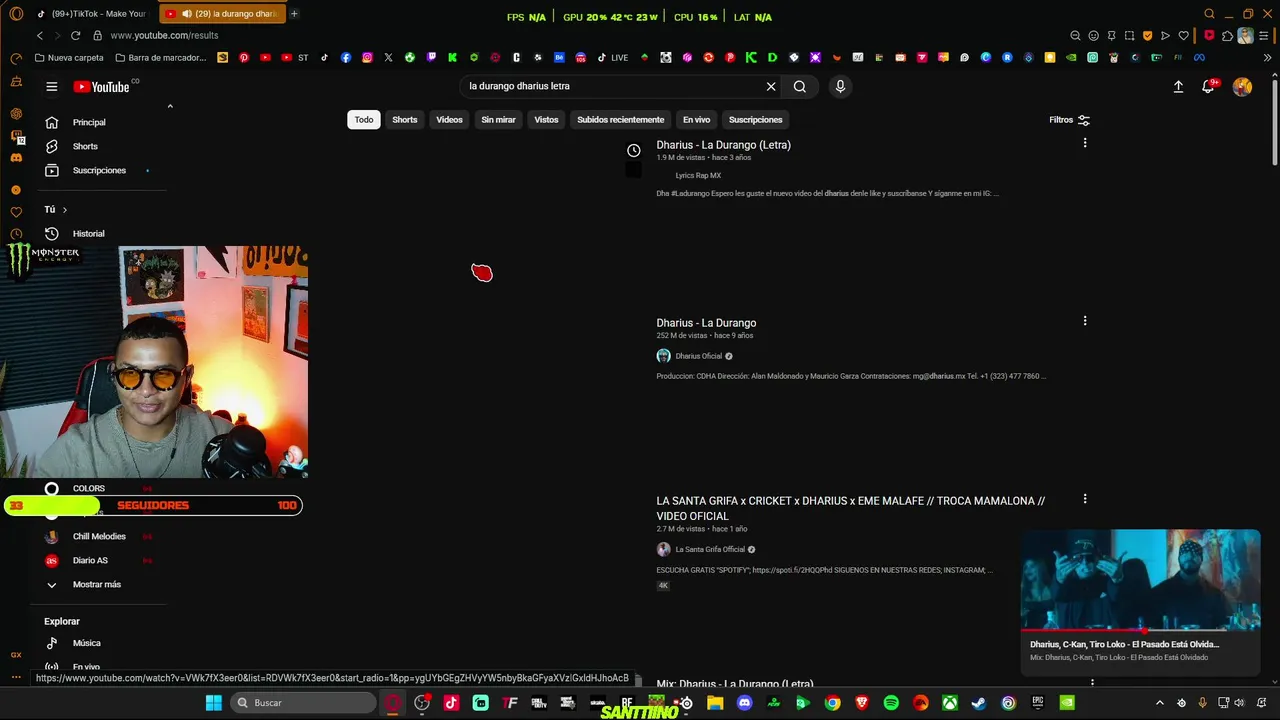Open Discord from the taskbar
Screen dimensions: 1280x720
coord(744,703)
